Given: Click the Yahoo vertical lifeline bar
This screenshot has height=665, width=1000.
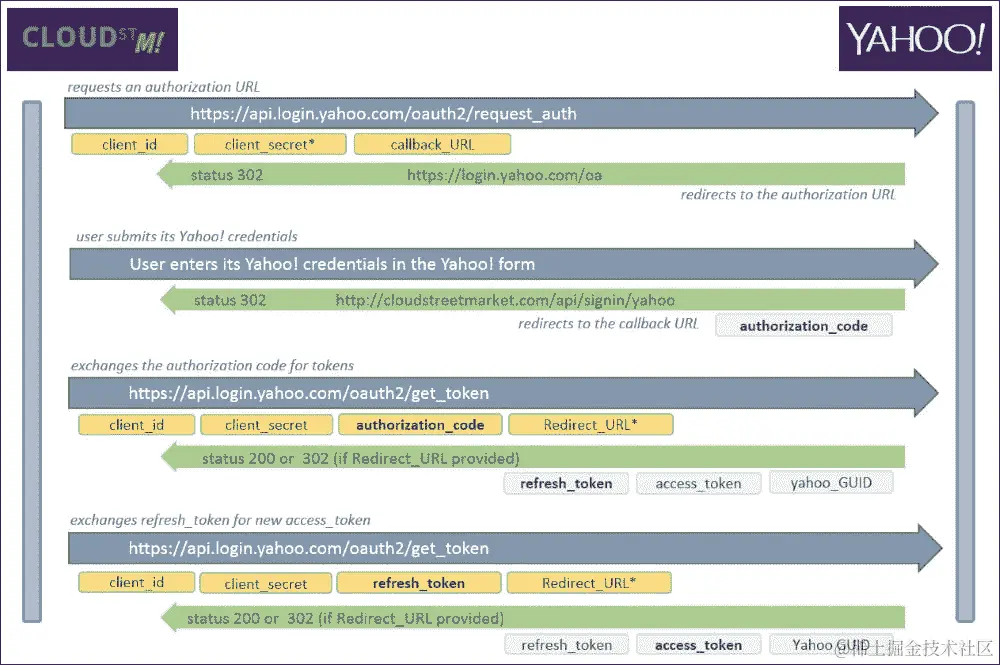Looking at the screenshot, I should tap(966, 362).
